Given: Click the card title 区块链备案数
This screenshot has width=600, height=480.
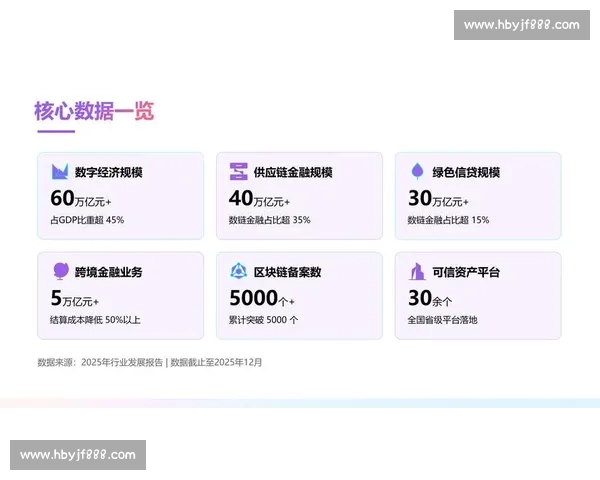Looking at the screenshot, I should pyautogui.click(x=287, y=272).
